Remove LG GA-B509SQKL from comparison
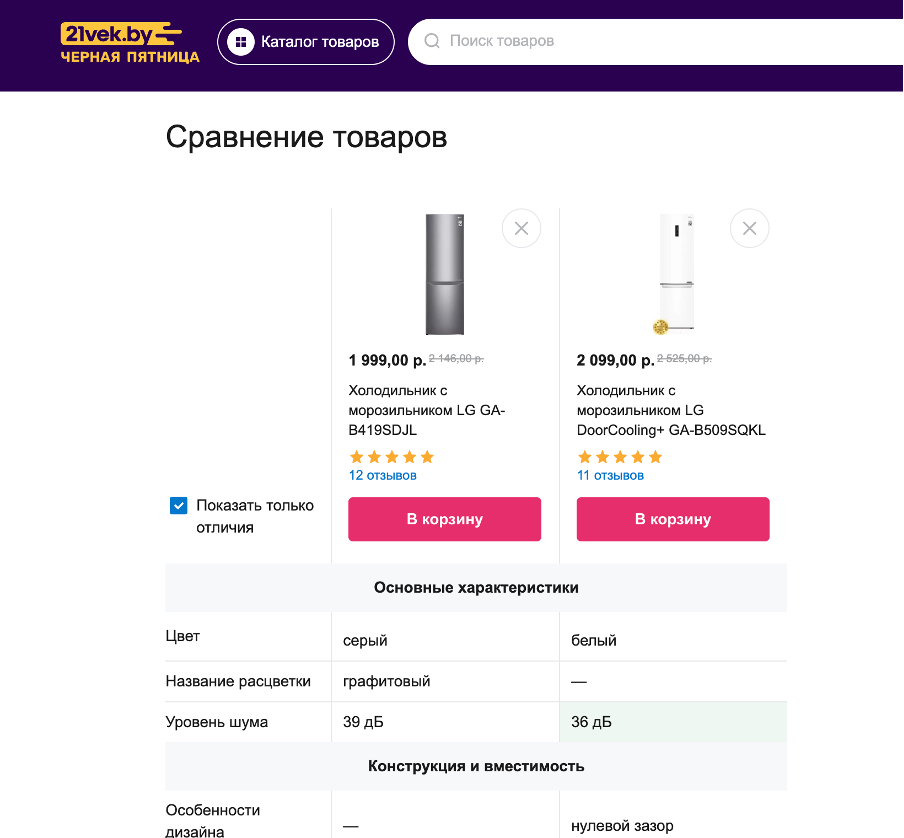This screenshot has height=838, width=904. click(x=750, y=229)
